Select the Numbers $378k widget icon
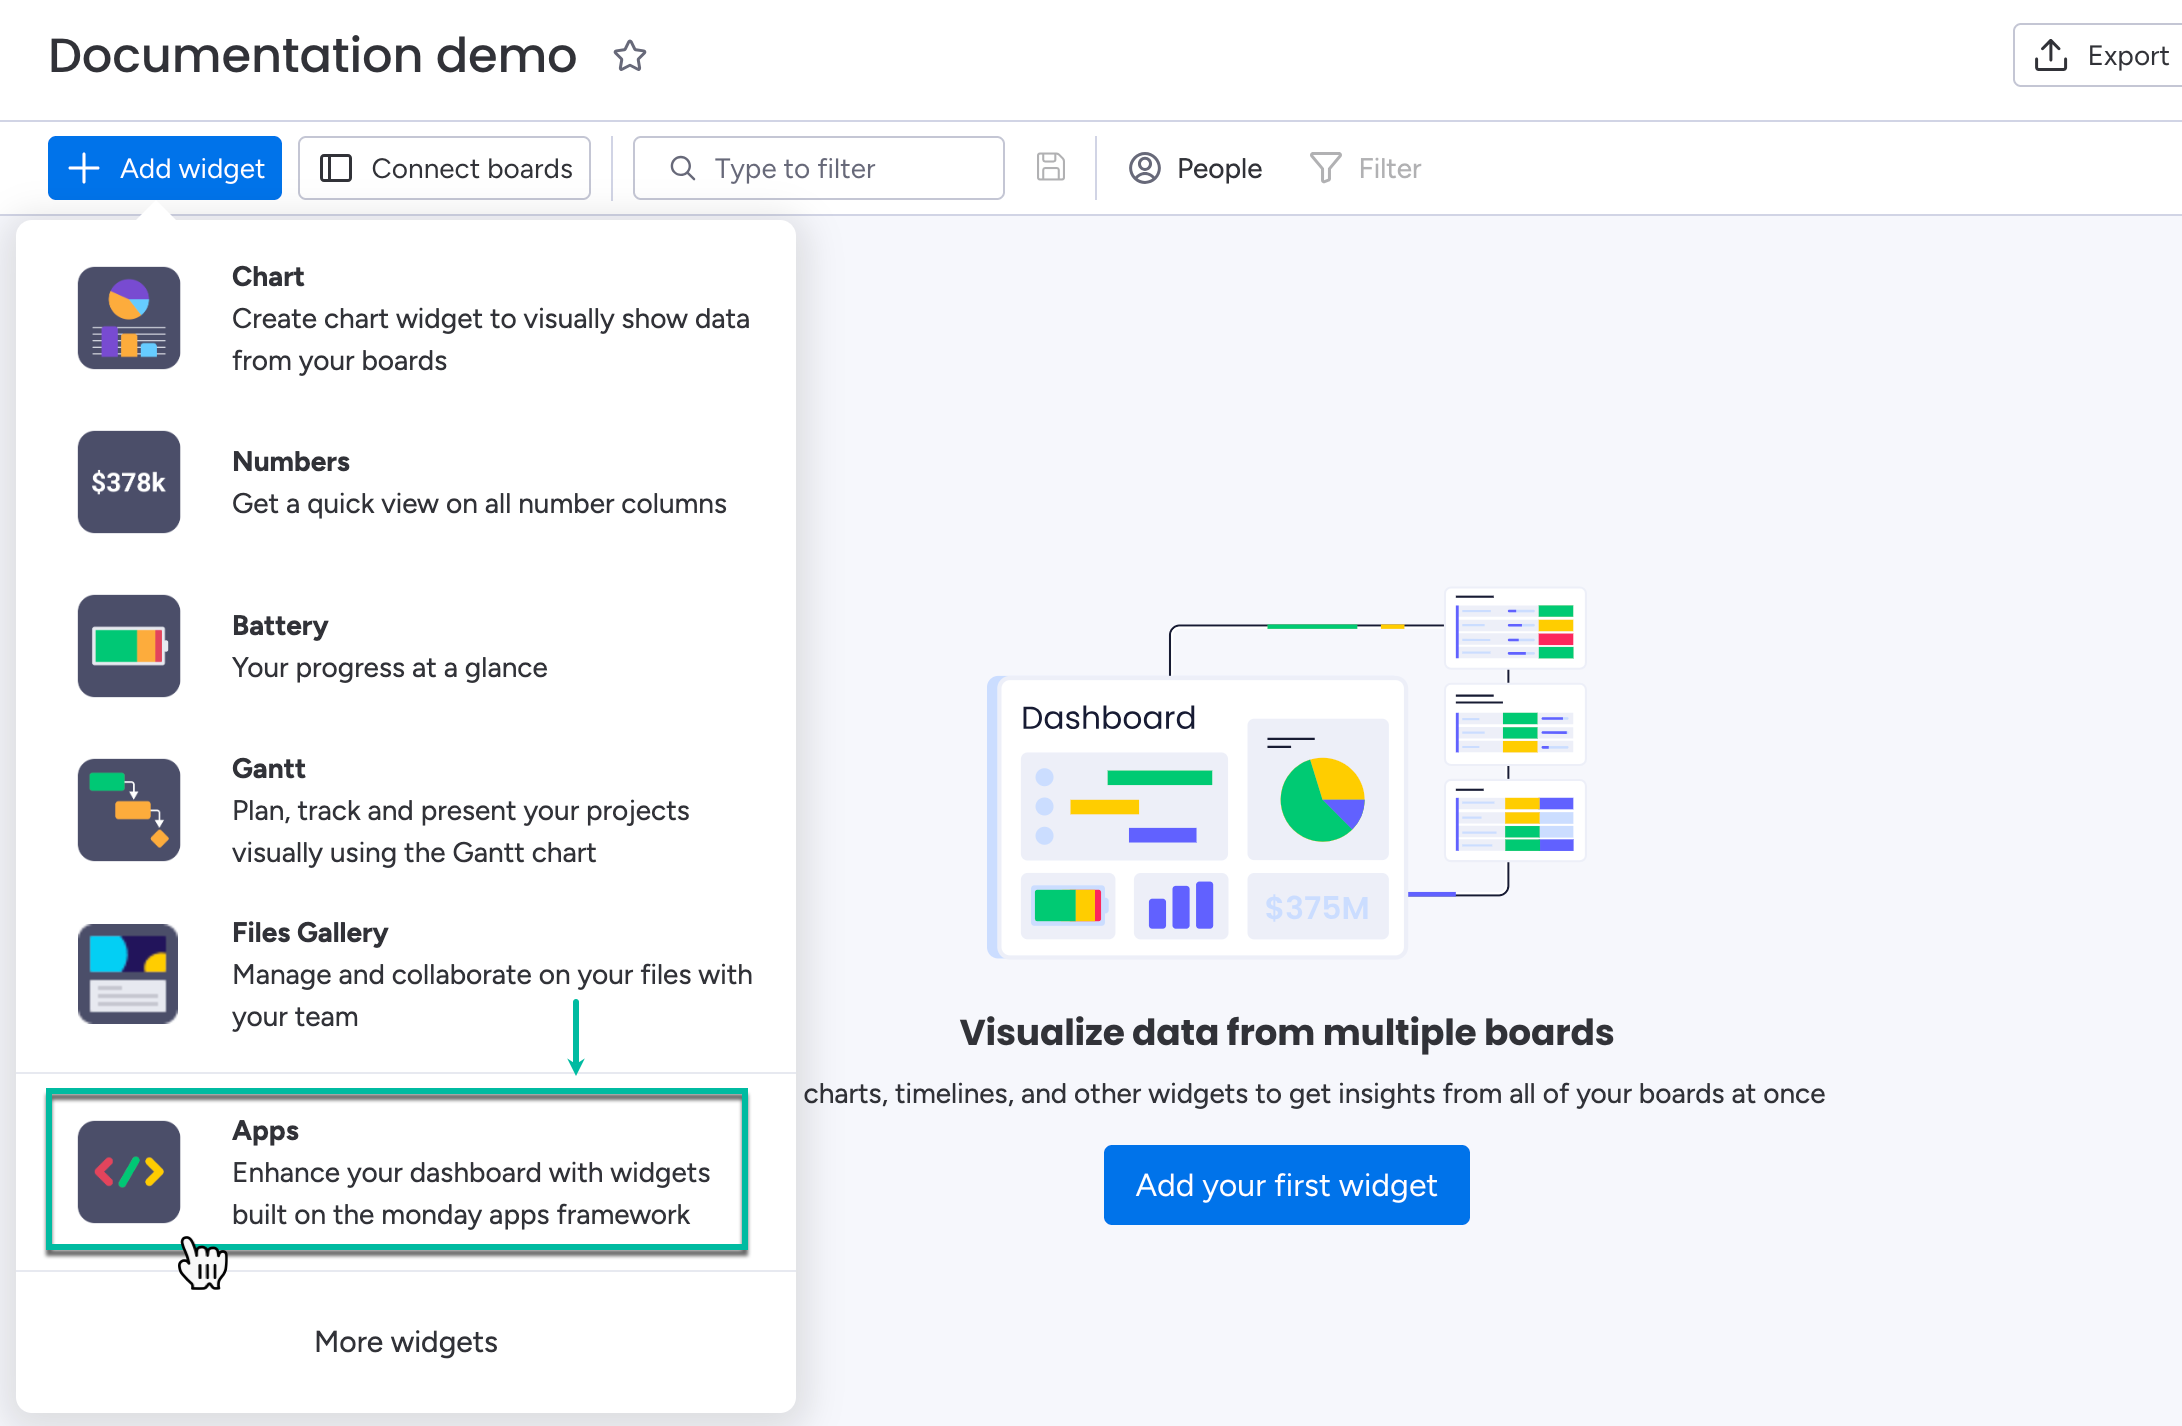The image size is (2182, 1426). 129,482
